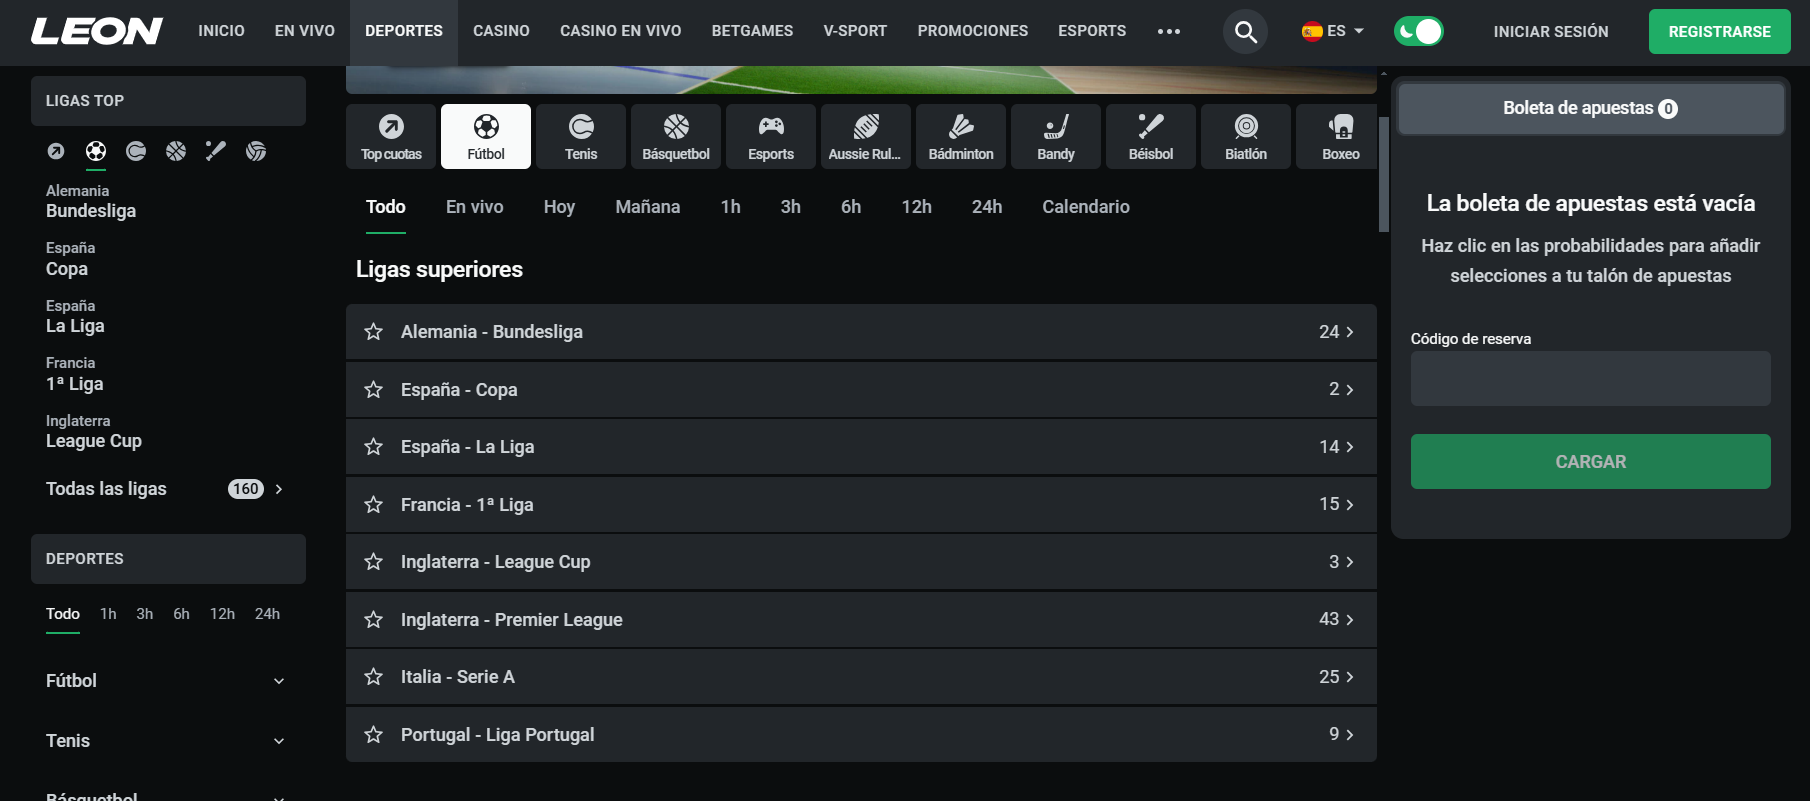The width and height of the screenshot is (1810, 801).
Task: Click top-odds icon in Ligas Top sidebar
Action: pos(56,151)
